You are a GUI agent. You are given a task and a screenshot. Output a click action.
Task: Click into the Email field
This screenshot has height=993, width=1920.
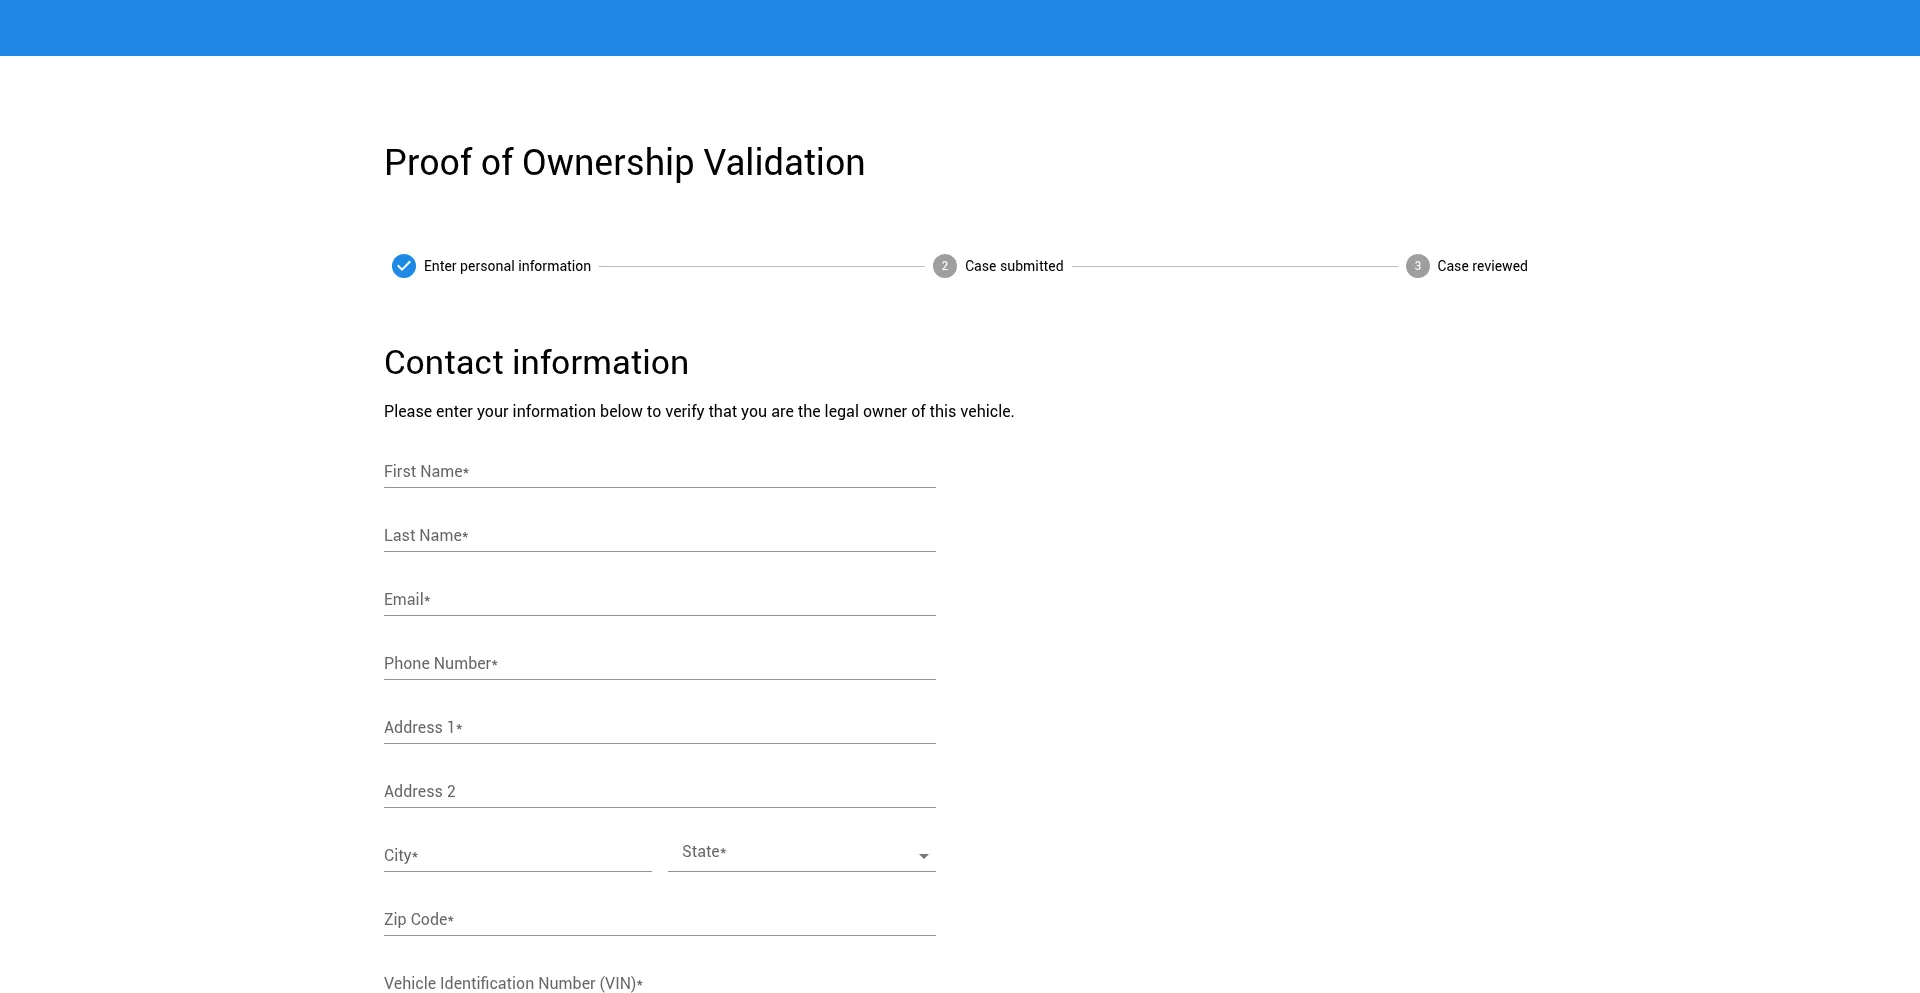click(659, 599)
